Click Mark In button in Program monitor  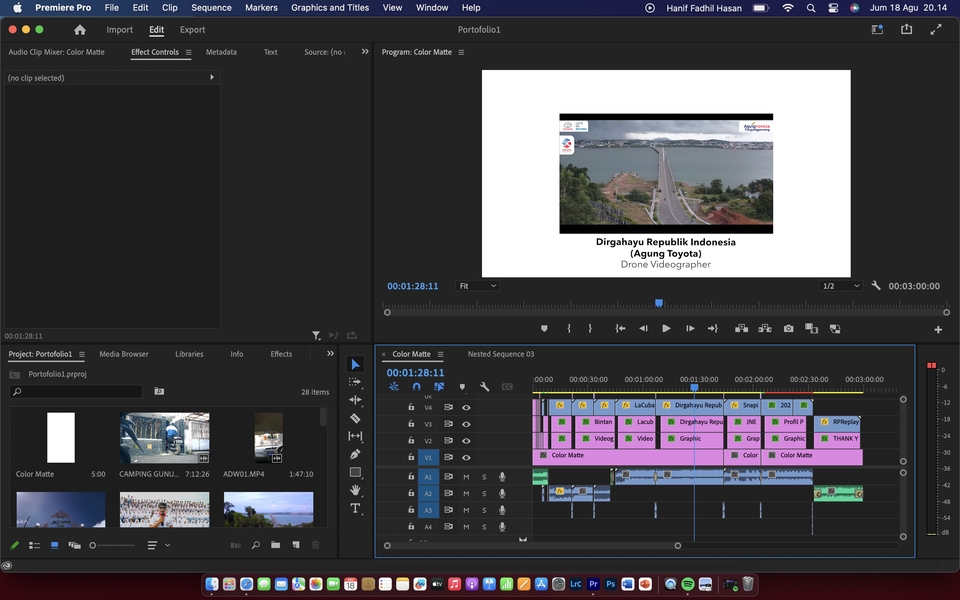(569, 329)
